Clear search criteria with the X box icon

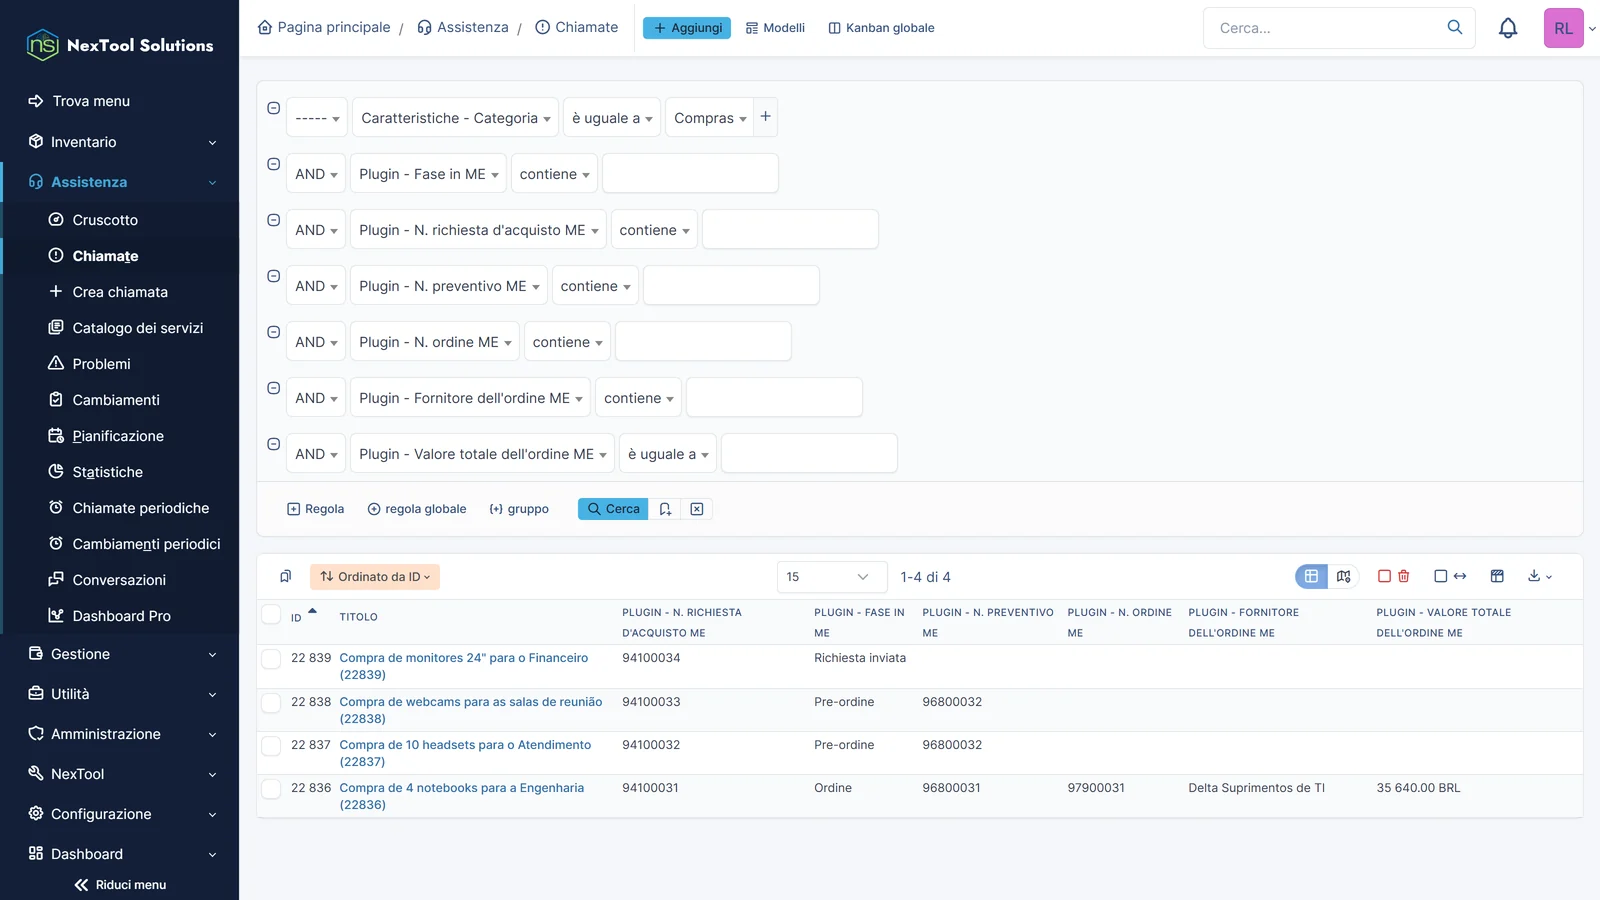[697, 509]
